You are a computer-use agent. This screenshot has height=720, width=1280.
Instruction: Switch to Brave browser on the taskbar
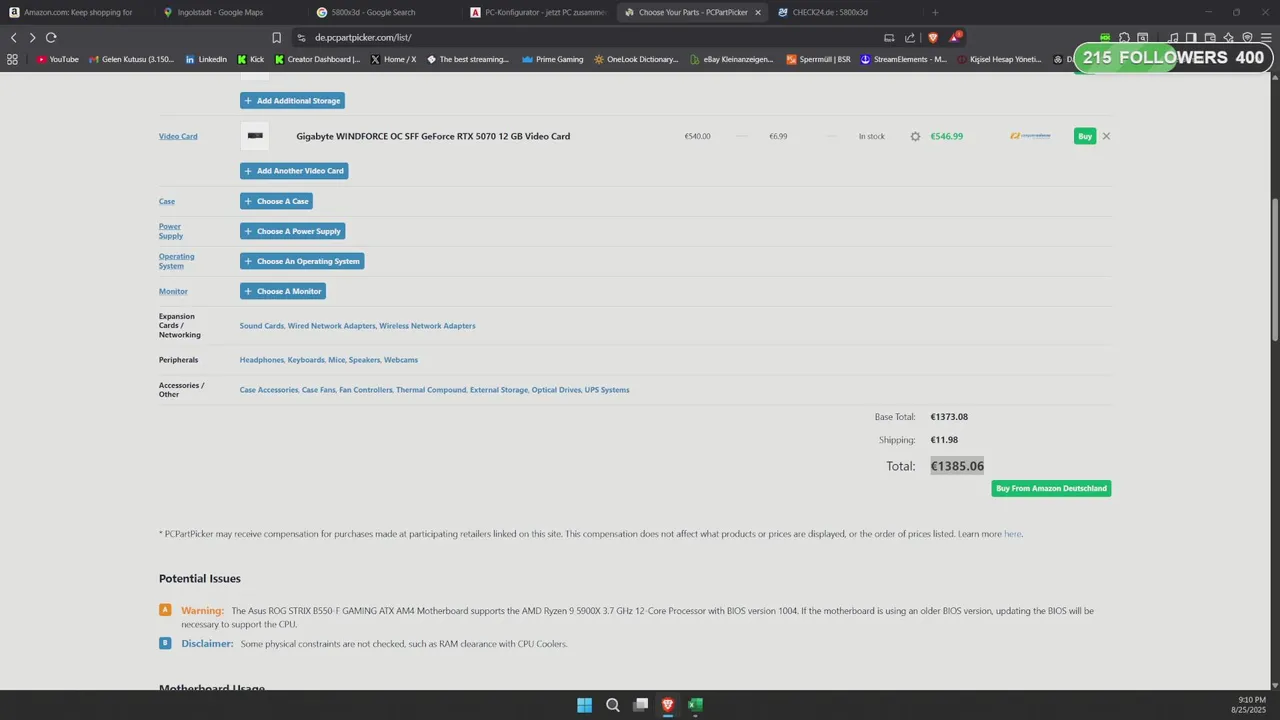click(668, 705)
